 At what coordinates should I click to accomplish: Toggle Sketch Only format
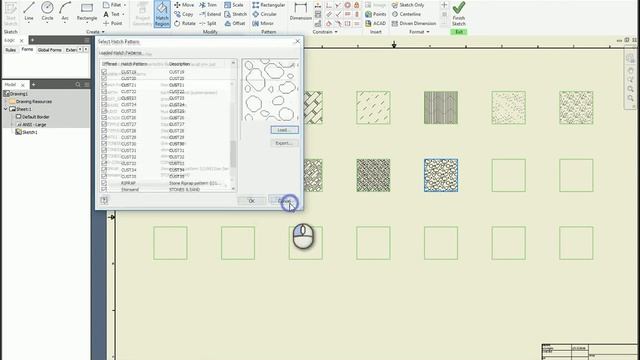click(408, 5)
